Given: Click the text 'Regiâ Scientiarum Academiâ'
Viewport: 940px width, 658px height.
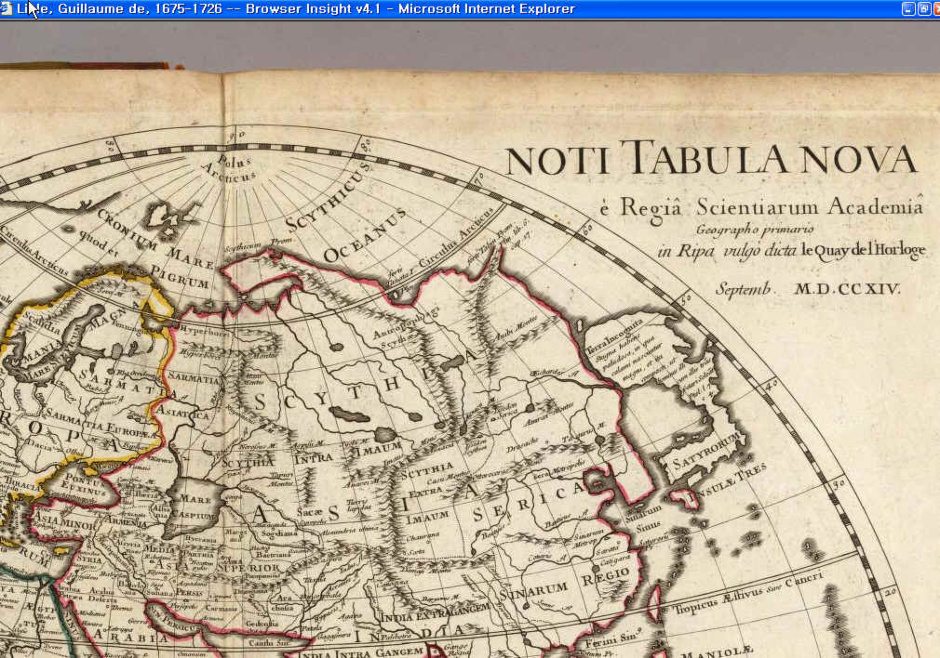Looking at the screenshot, I should click(771, 207).
